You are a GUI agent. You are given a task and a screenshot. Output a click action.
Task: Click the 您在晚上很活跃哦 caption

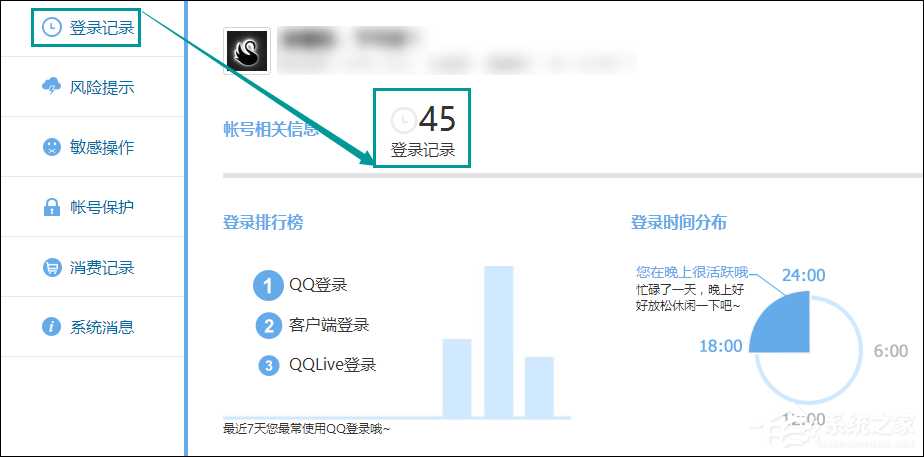click(692, 272)
